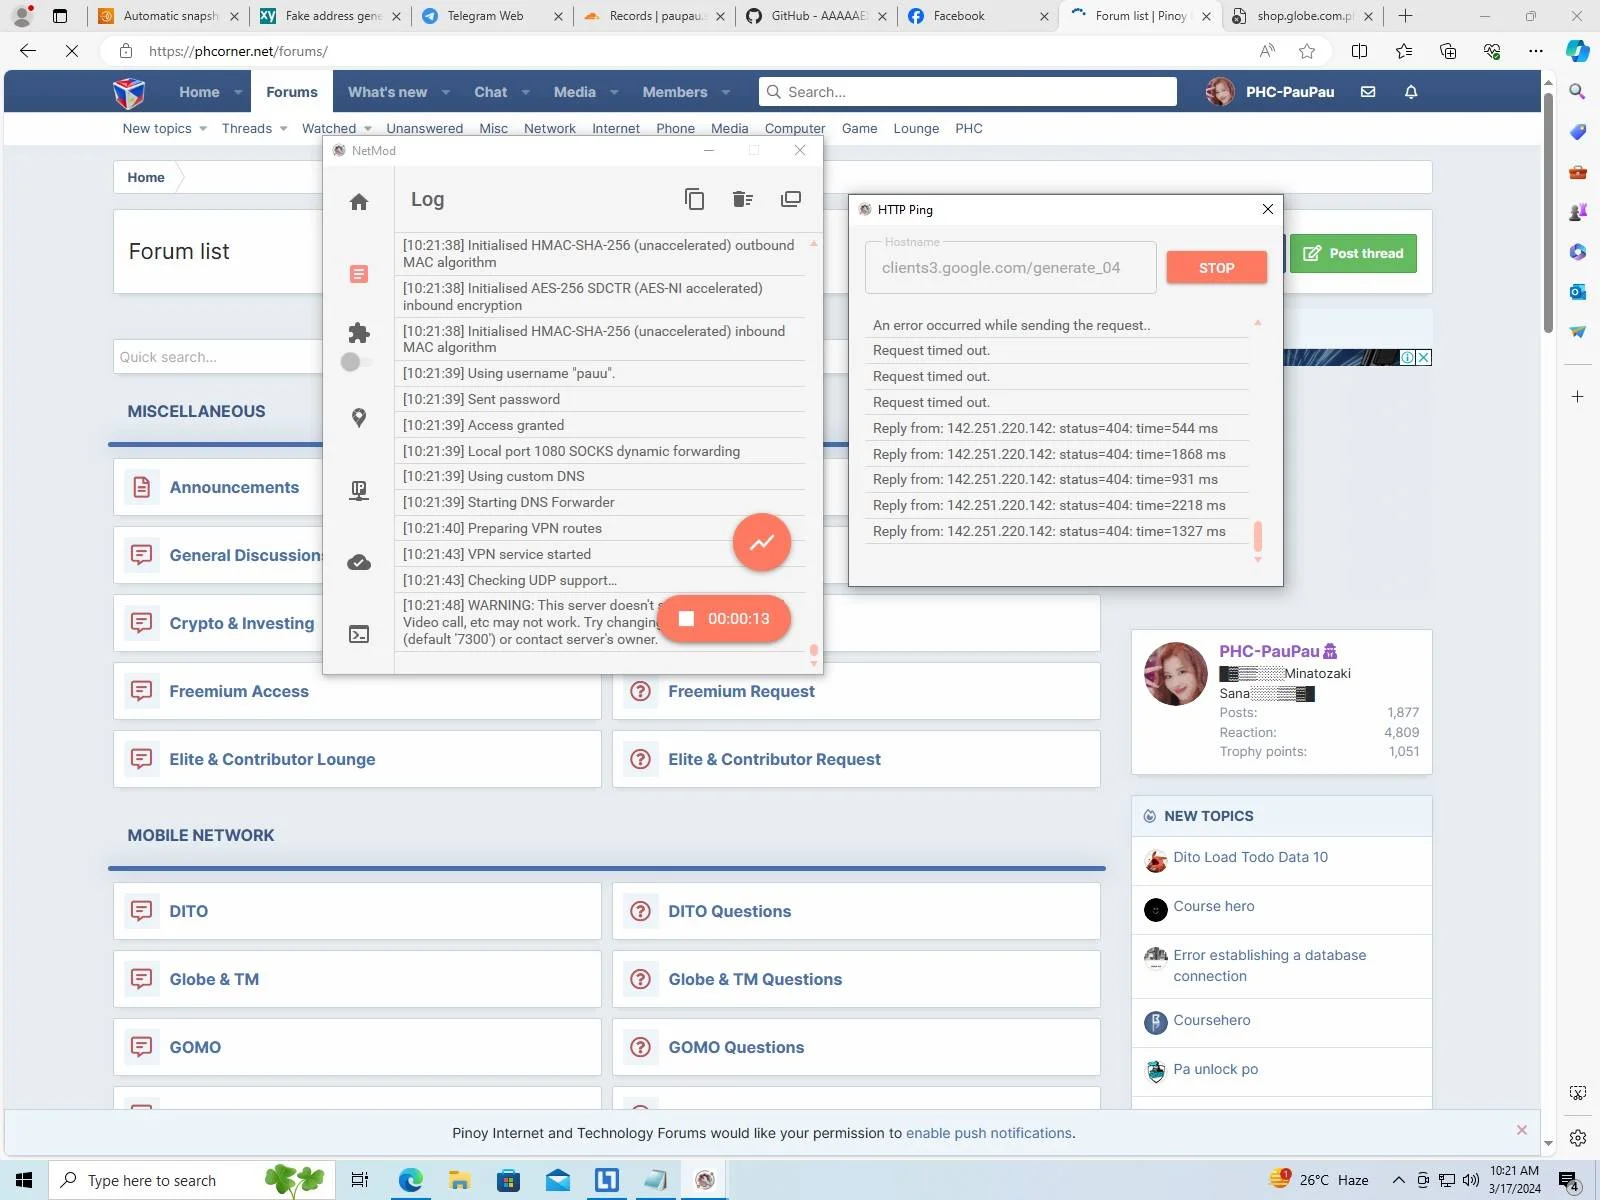Screen dimensions: 1600x1200
Task: Expand Media dropdown arrow in navbar
Action: (614, 92)
